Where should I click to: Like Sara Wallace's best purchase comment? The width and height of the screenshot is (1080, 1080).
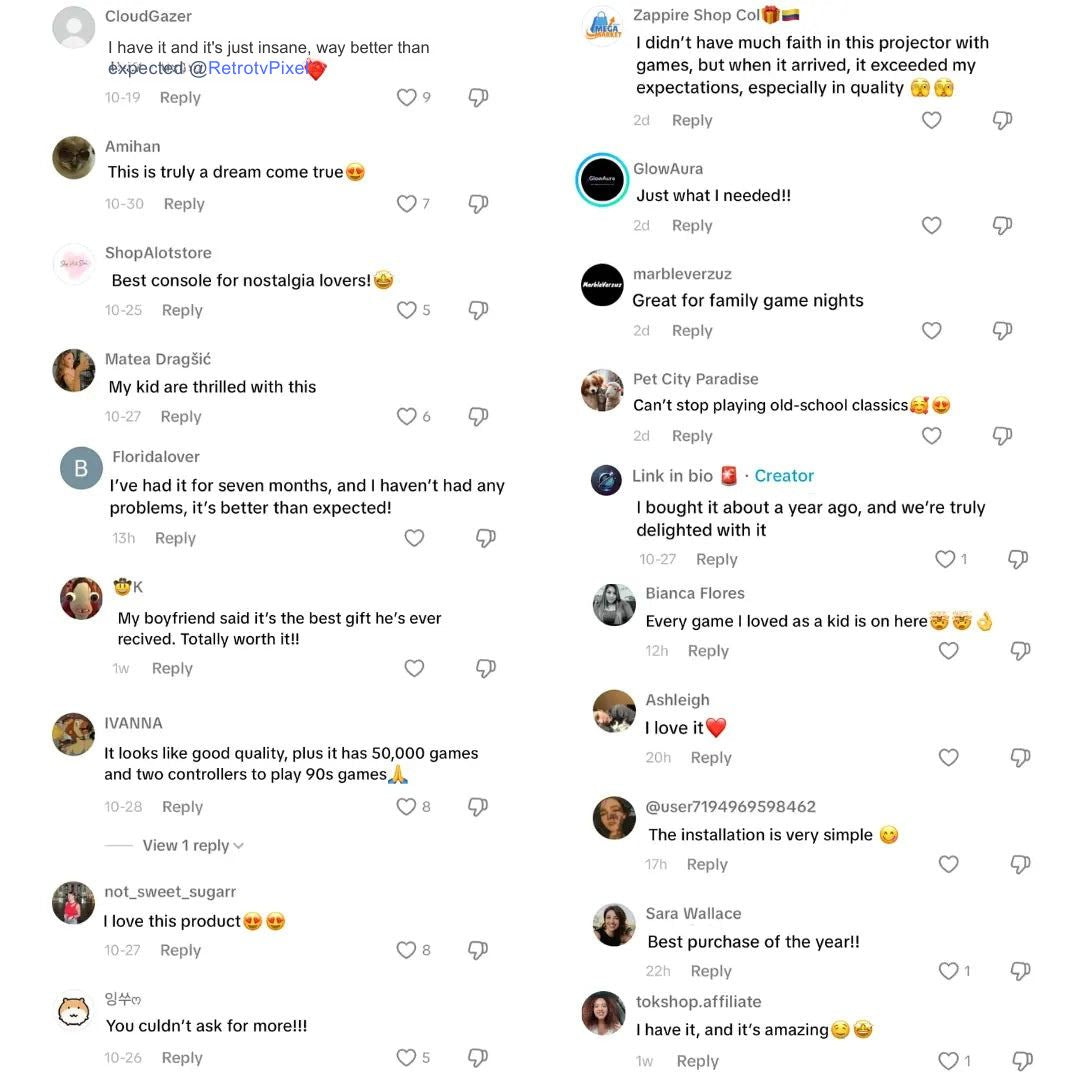948,971
